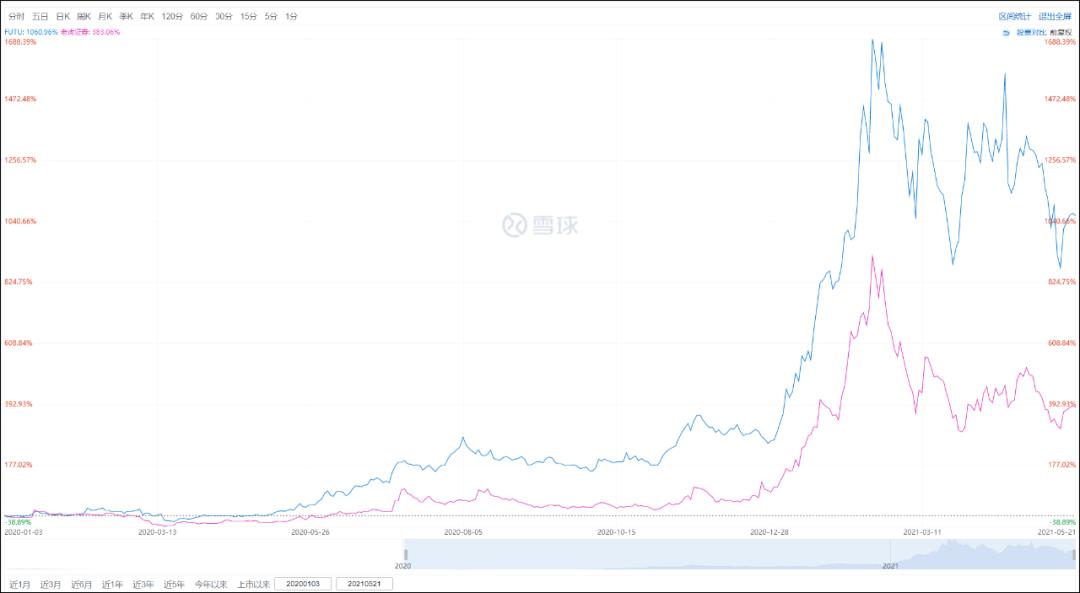Select the 近1月 time range
Image resolution: width=1080 pixels, height=593 pixels.
point(19,584)
